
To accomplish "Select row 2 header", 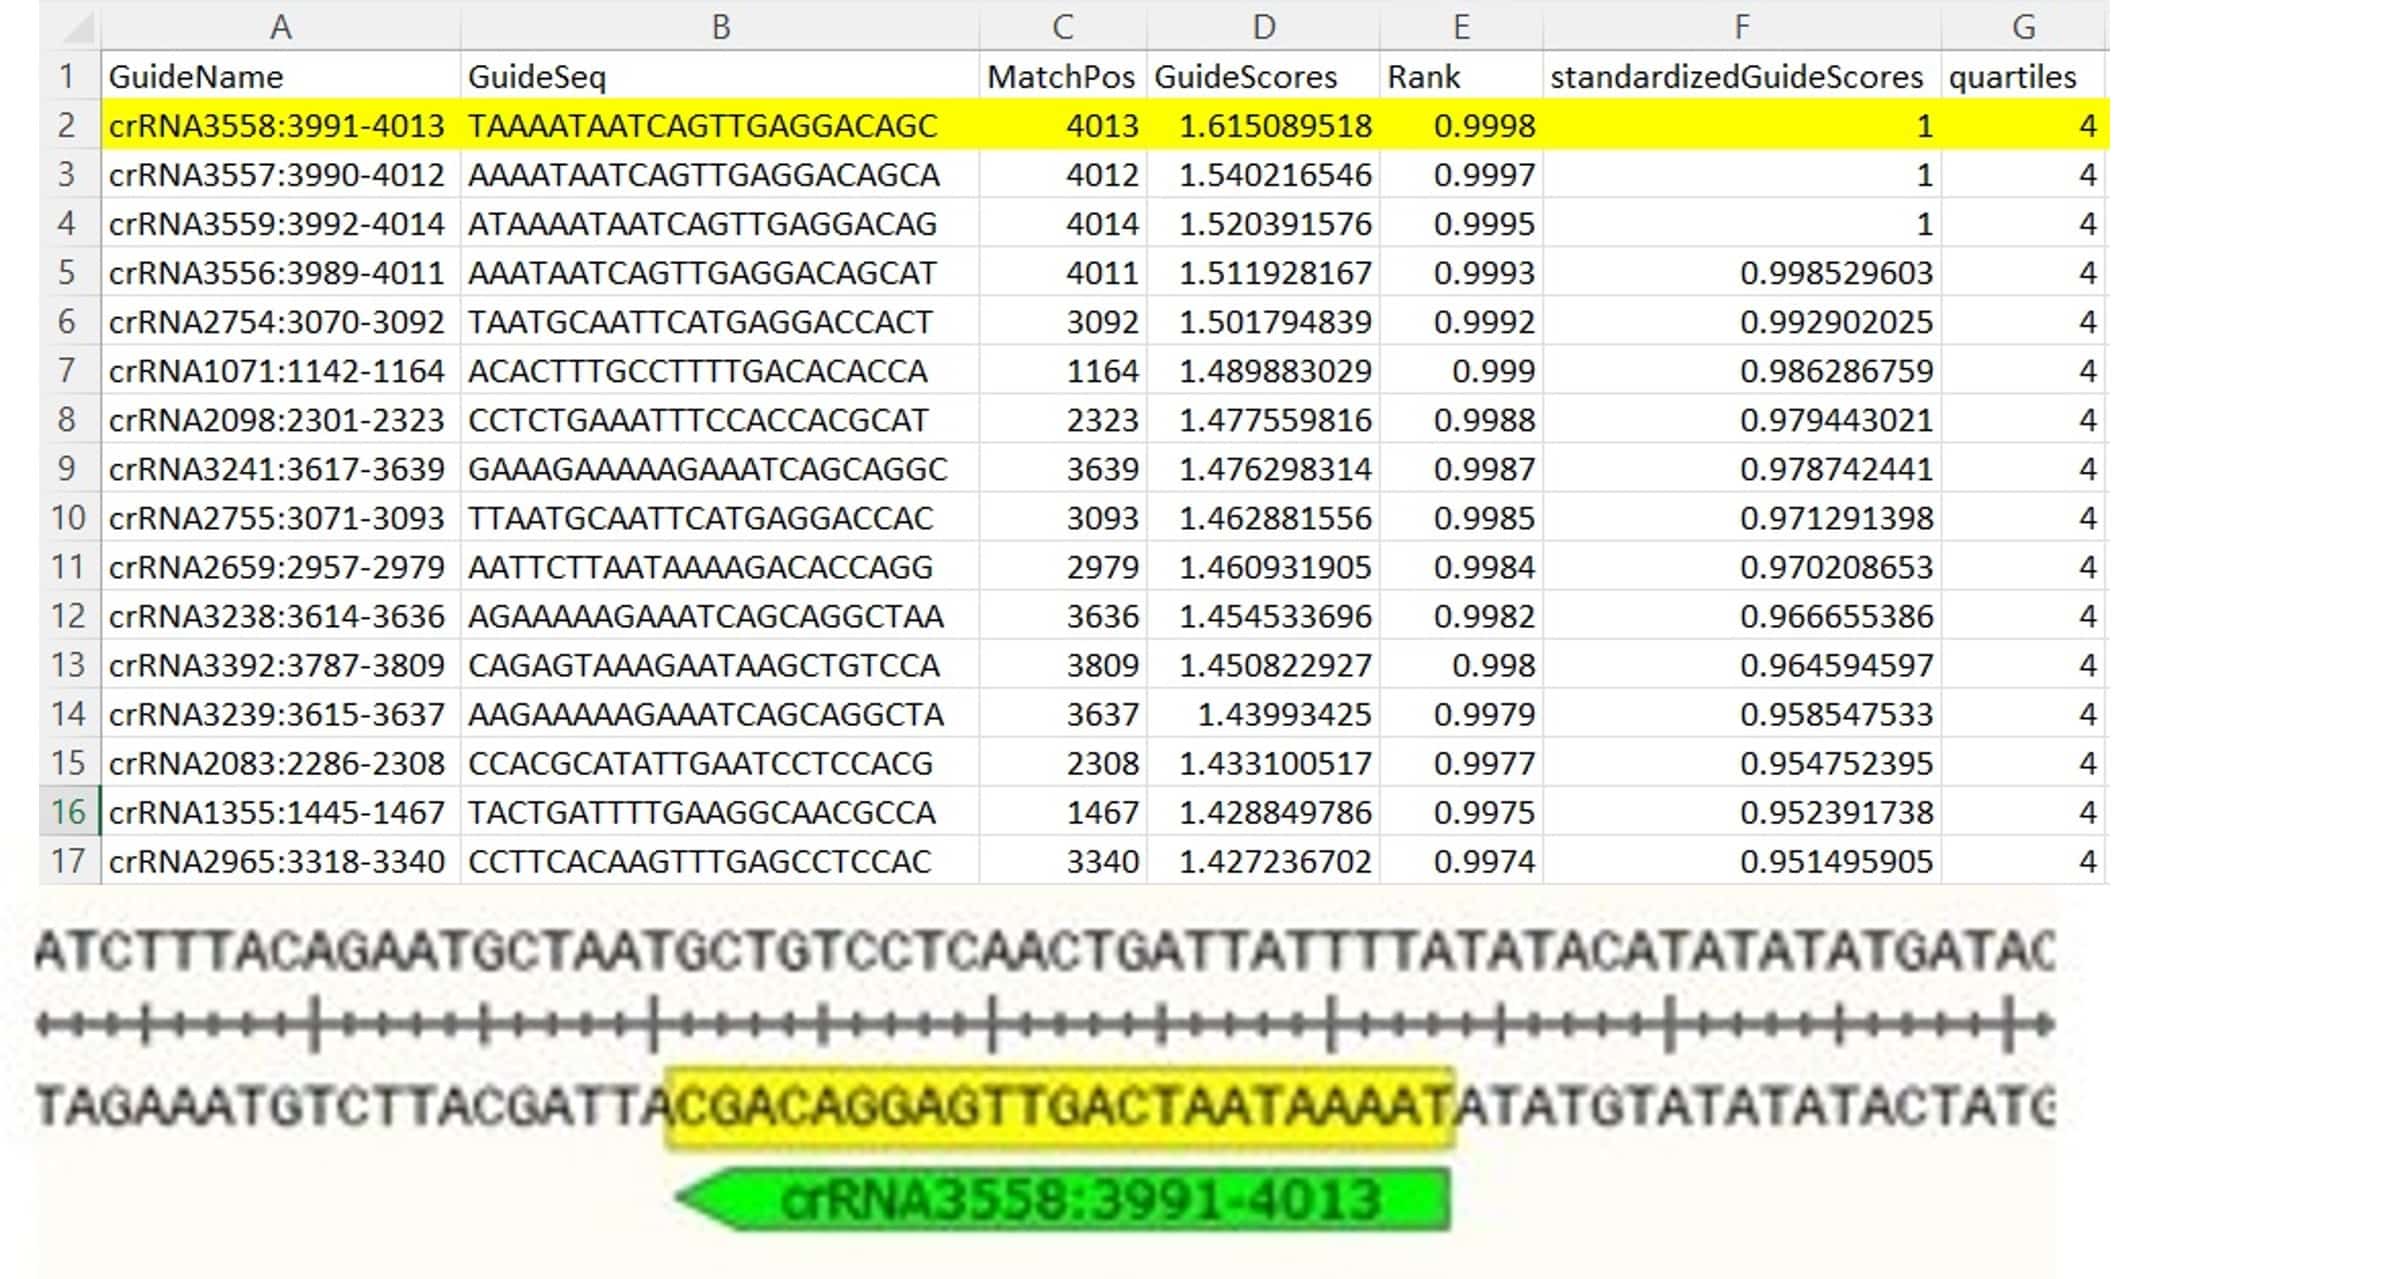I will tap(68, 125).
